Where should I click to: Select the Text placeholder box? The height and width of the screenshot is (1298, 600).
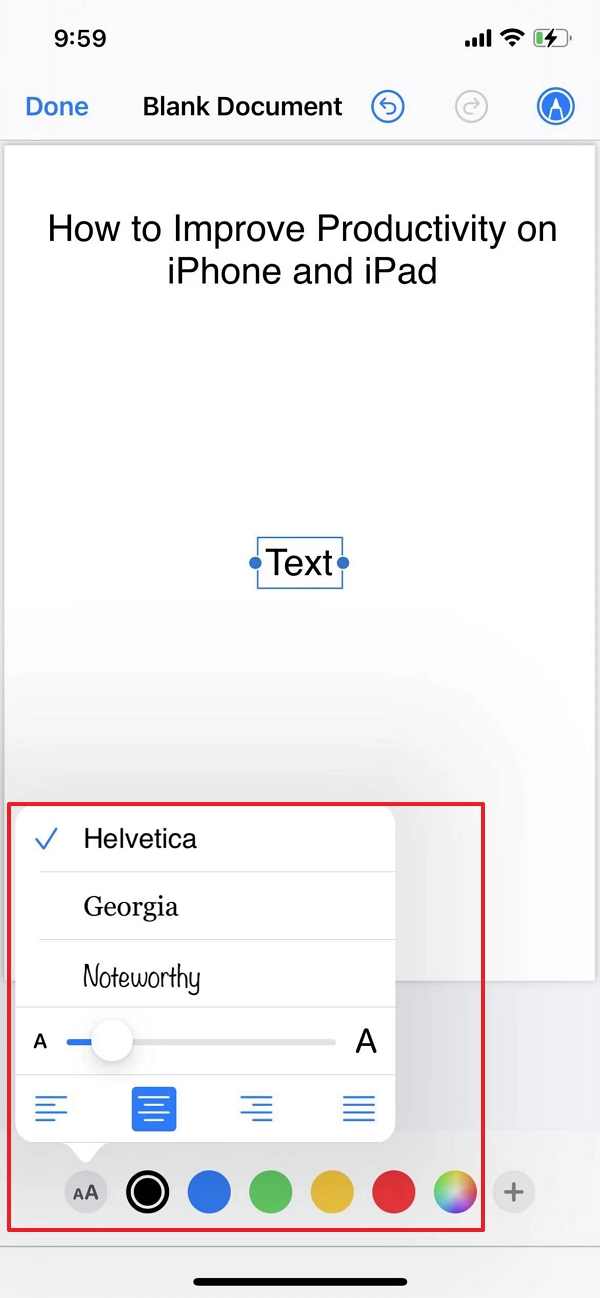(x=299, y=563)
